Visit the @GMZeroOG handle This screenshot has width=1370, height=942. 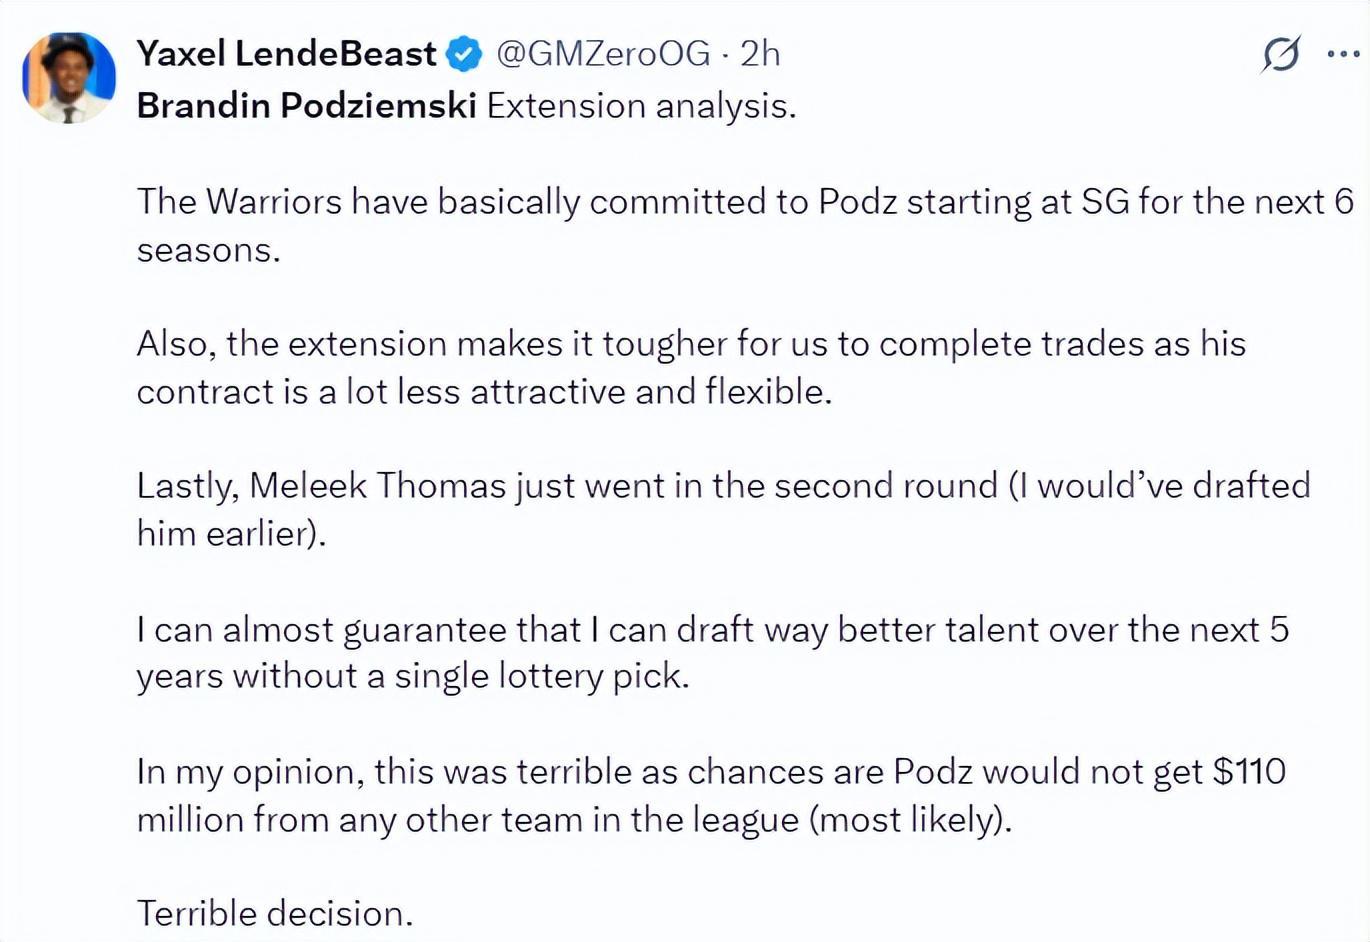(x=603, y=53)
